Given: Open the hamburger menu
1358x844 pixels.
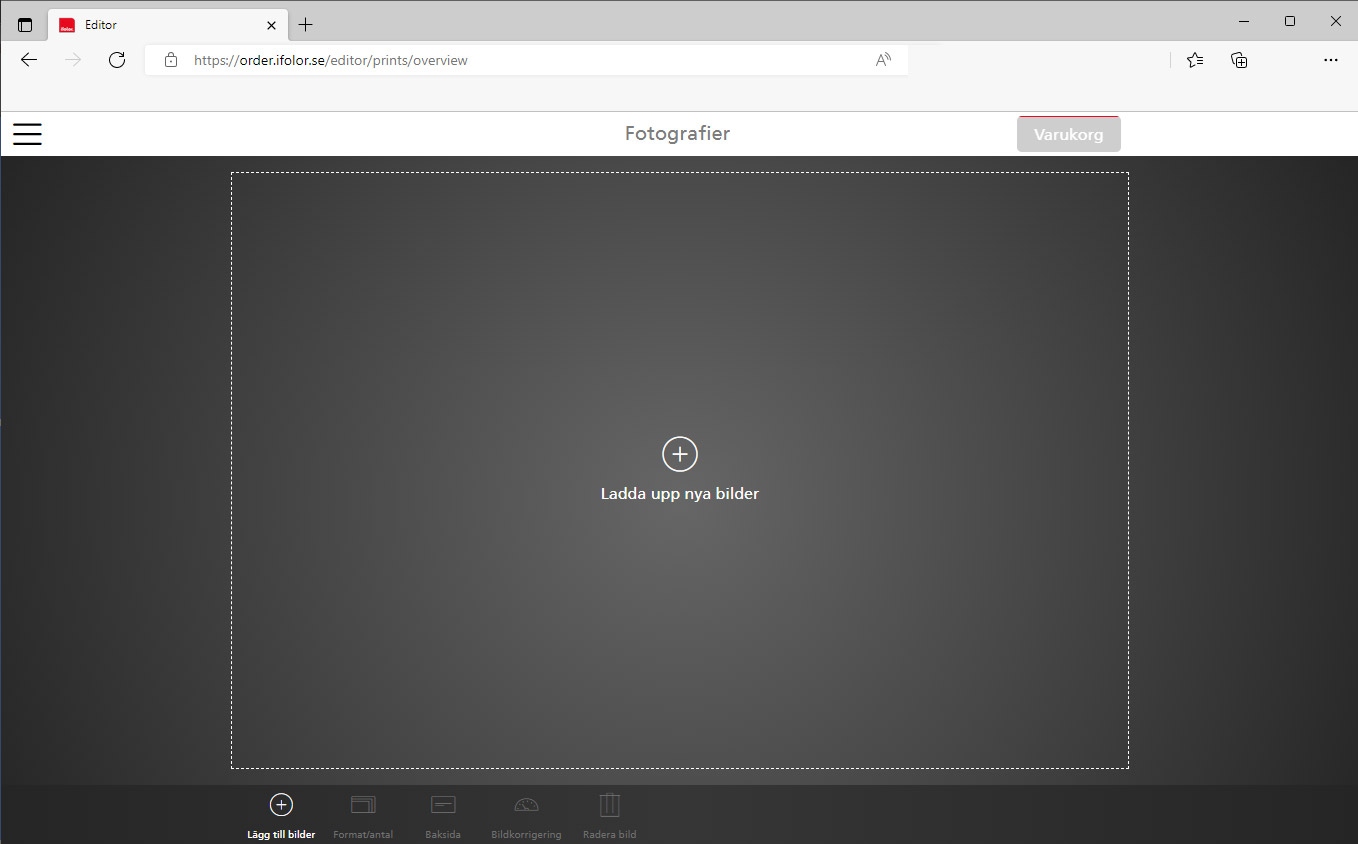Looking at the screenshot, I should 27,134.
